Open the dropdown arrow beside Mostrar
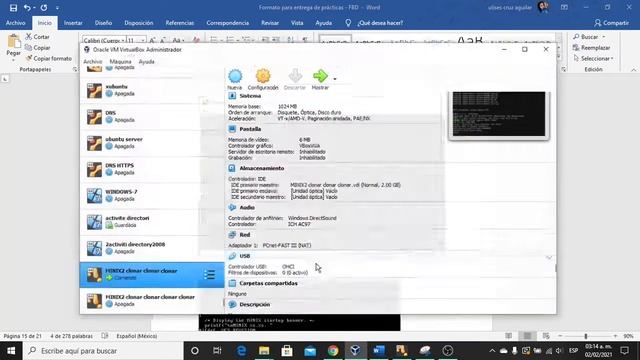 [335, 79]
